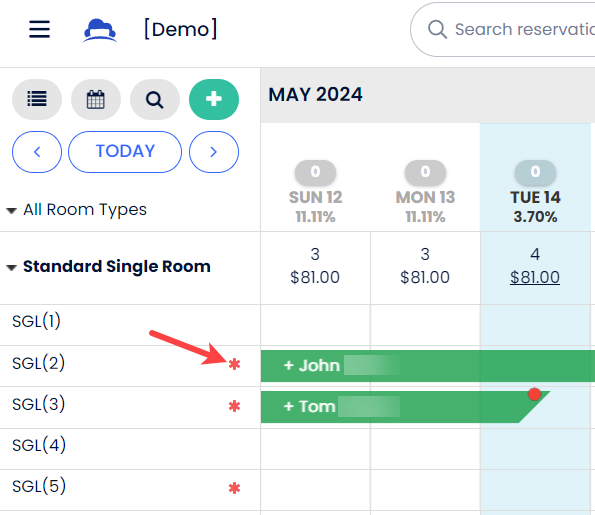This screenshot has width=595, height=515.
Task: Open John's reservation on SGL(2)
Action: (428, 366)
